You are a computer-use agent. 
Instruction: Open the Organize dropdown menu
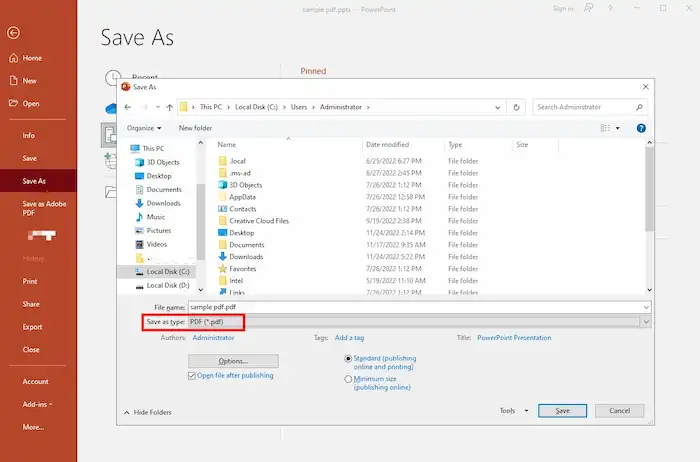[x=144, y=128]
